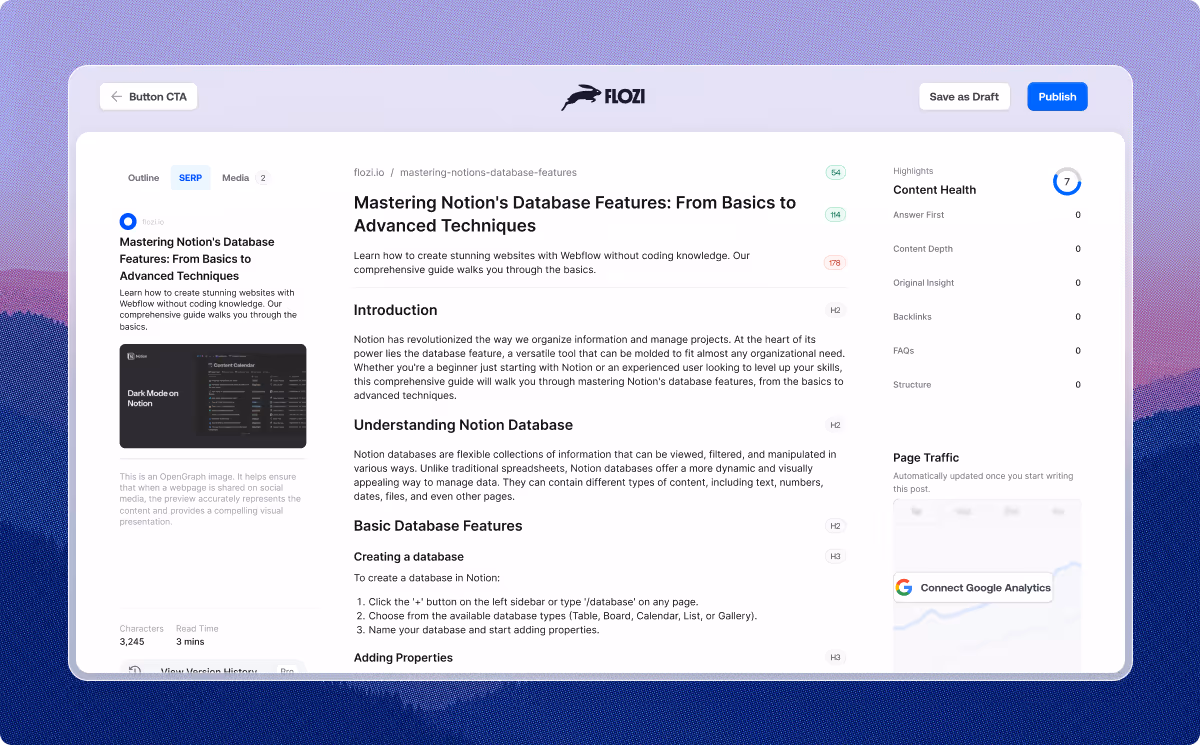The height and width of the screenshot is (745, 1200).
Task: Click the H3 badge beside Adding Properties
Action: (835, 657)
